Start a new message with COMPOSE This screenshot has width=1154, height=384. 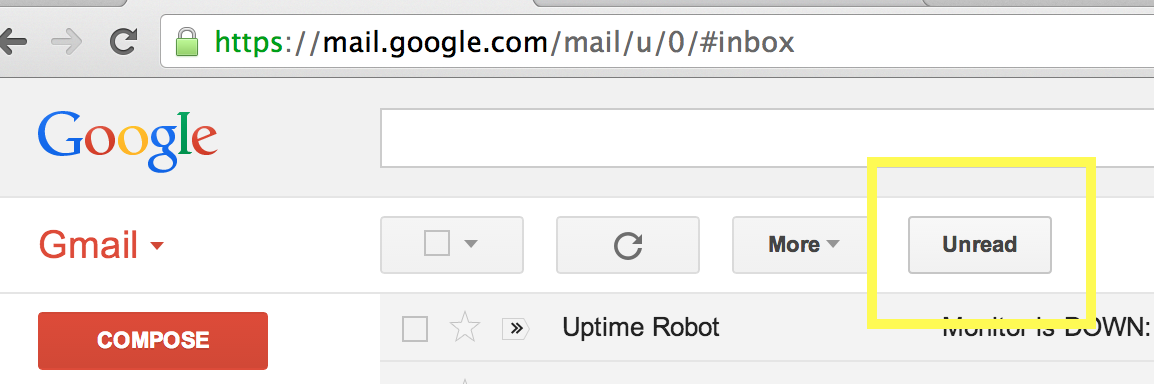[153, 341]
